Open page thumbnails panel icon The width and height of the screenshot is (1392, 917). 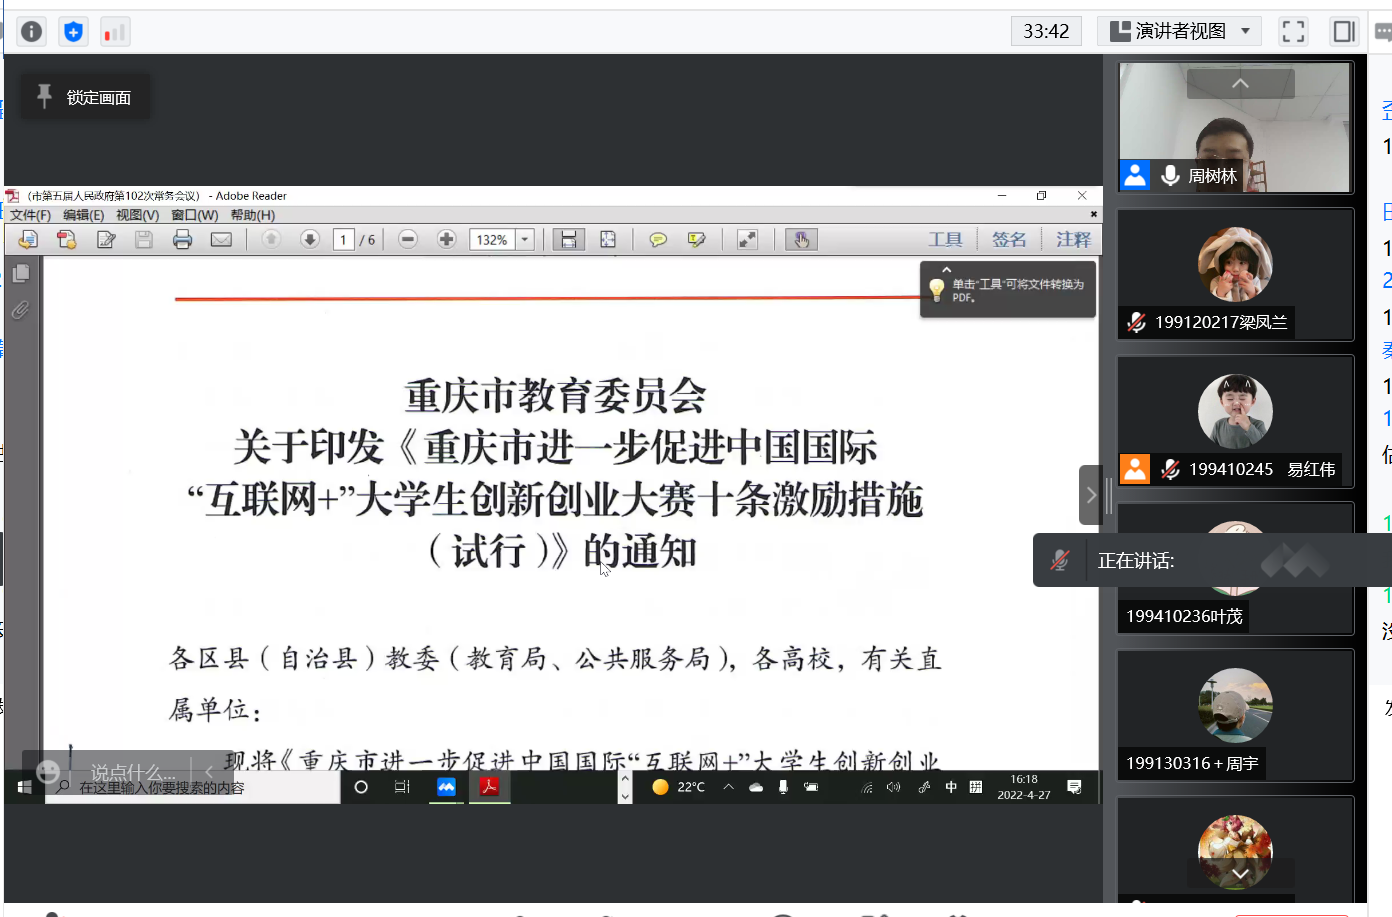tap(21, 273)
